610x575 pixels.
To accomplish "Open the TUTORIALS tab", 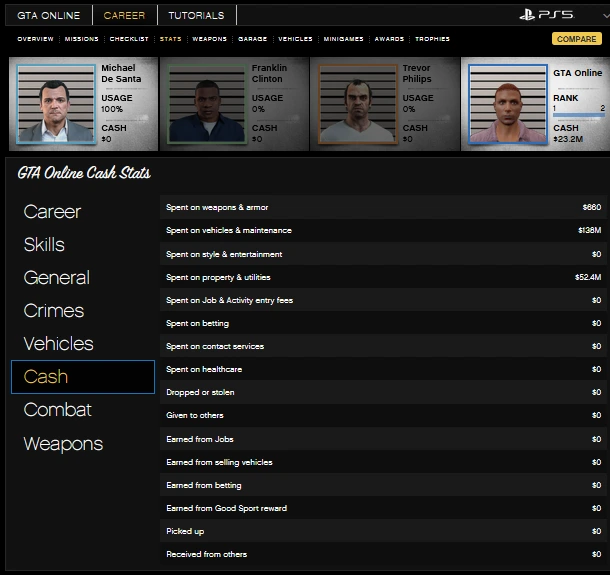I will point(196,15).
